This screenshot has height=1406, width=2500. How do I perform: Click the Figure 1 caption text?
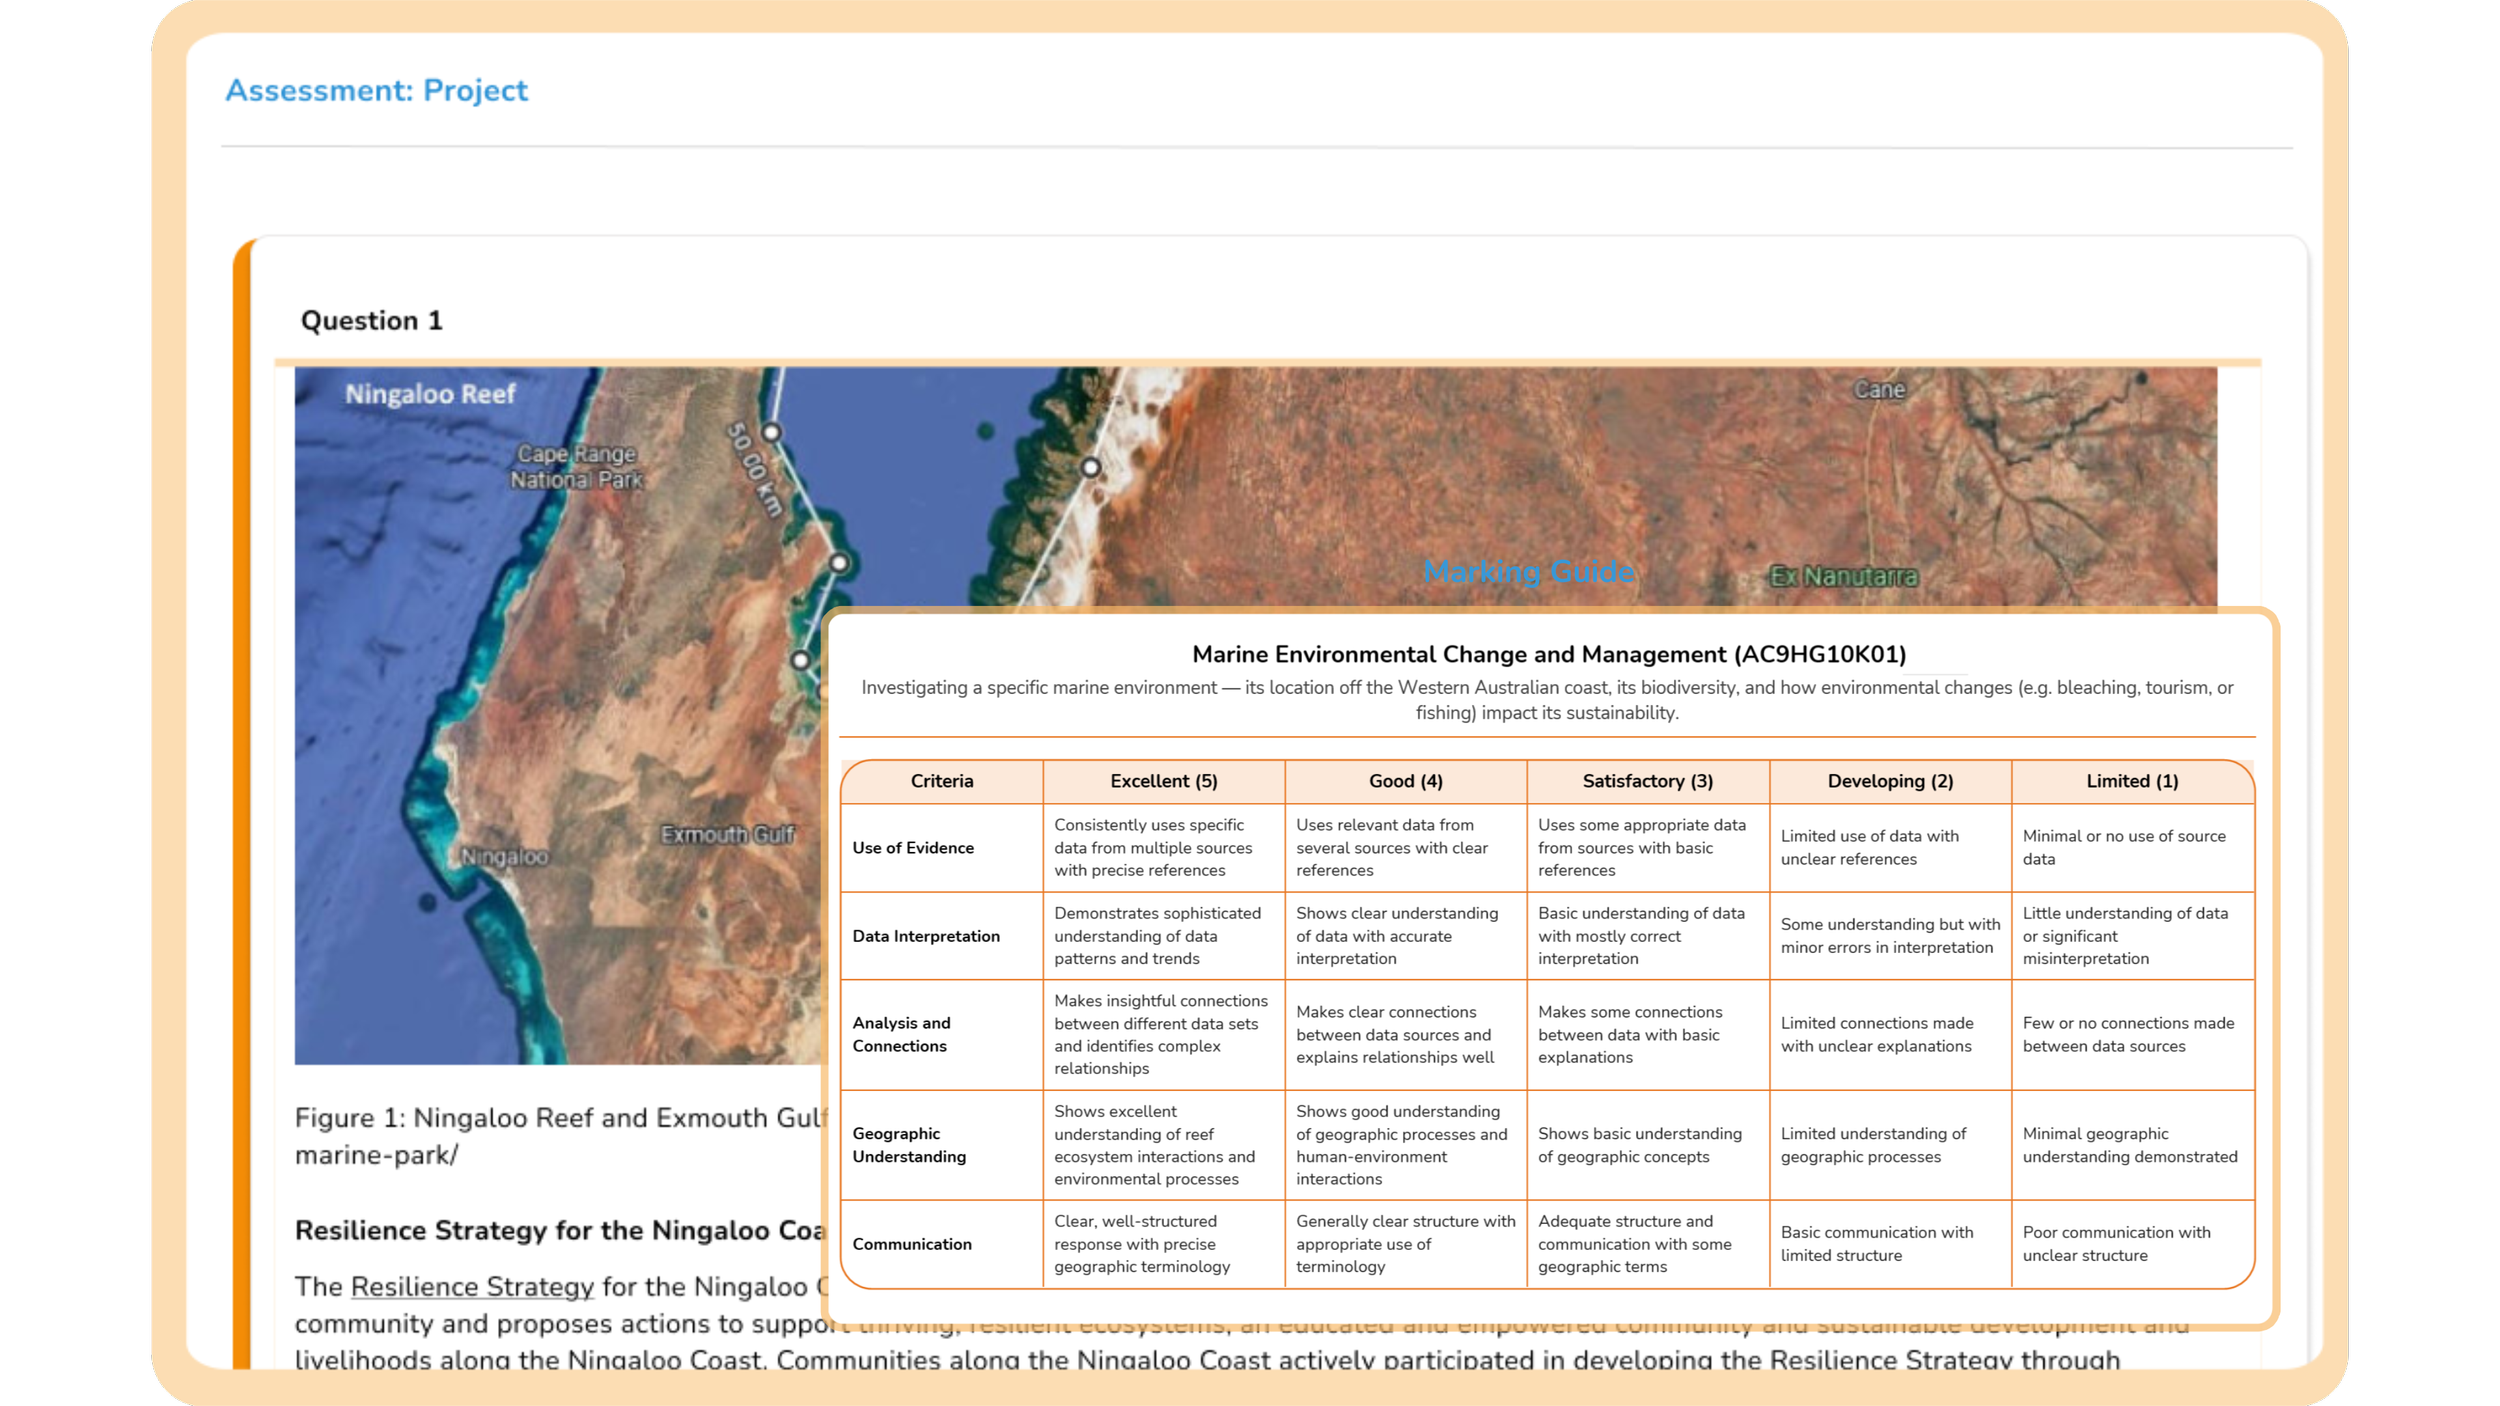tap(560, 1136)
